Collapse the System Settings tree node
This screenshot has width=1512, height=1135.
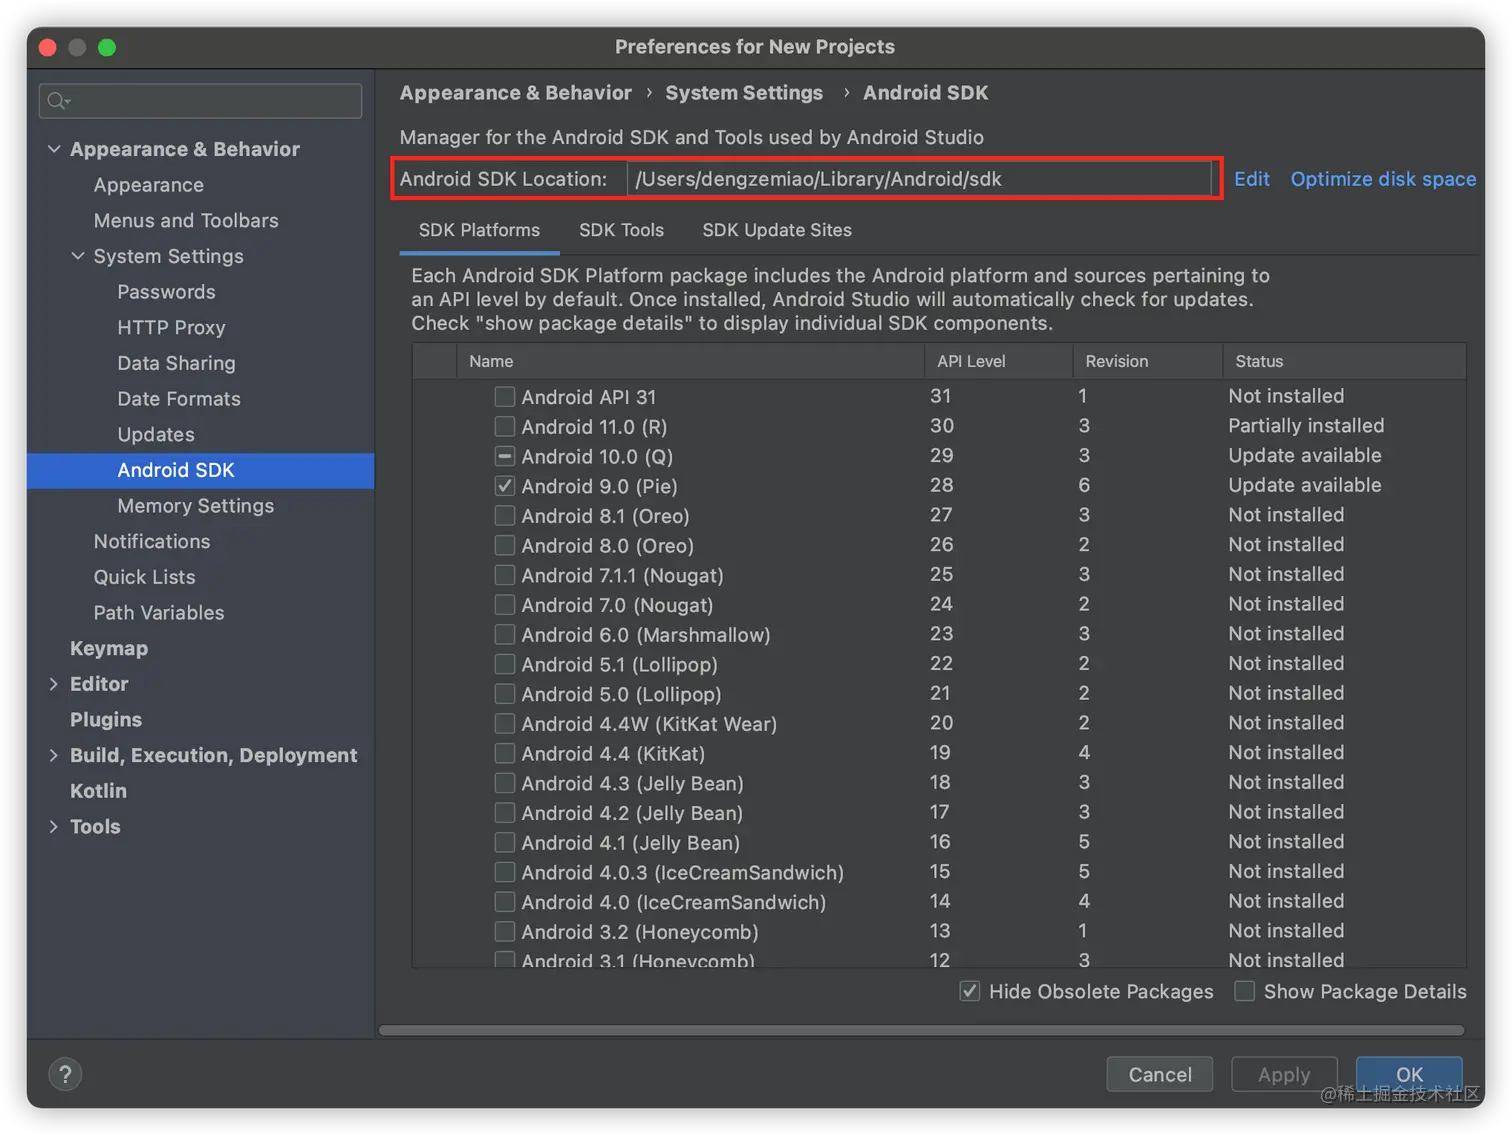78,256
